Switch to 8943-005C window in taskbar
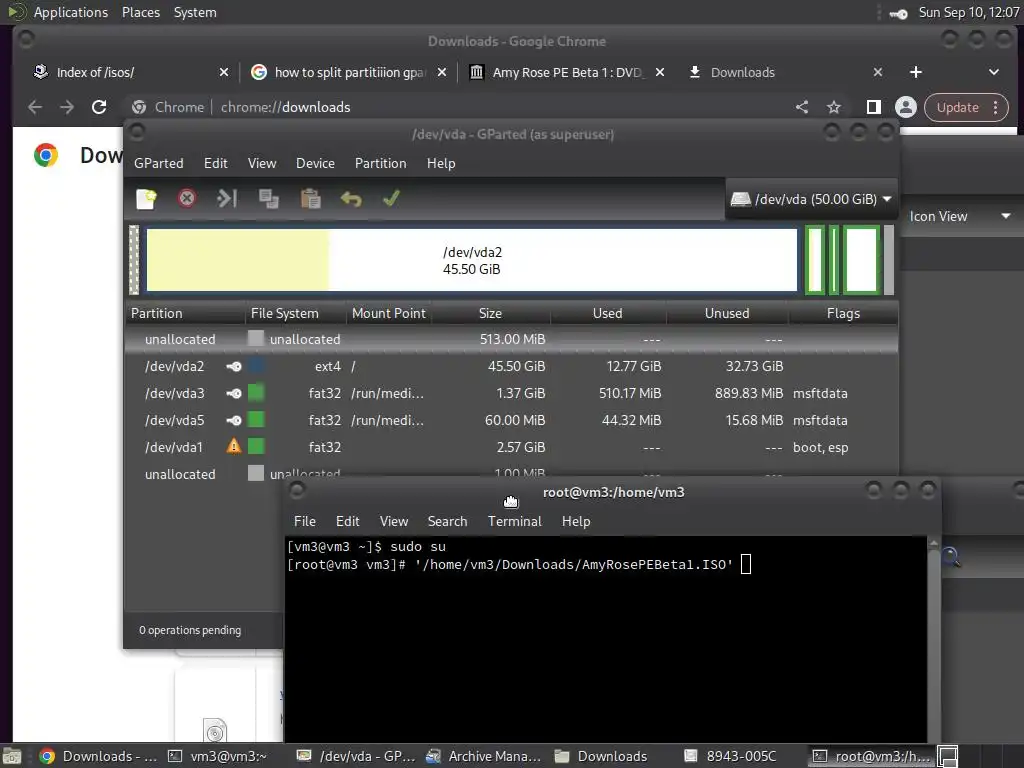The image size is (1024, 768). coord(731,756)
